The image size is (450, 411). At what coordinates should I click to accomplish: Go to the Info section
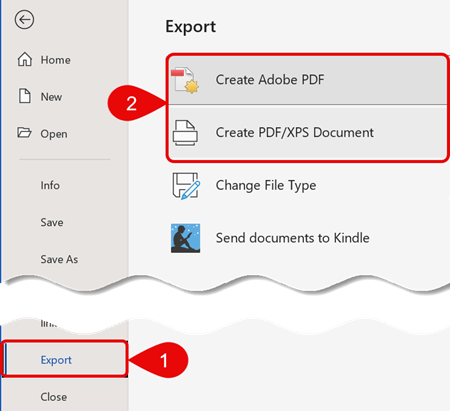point(50,185)
